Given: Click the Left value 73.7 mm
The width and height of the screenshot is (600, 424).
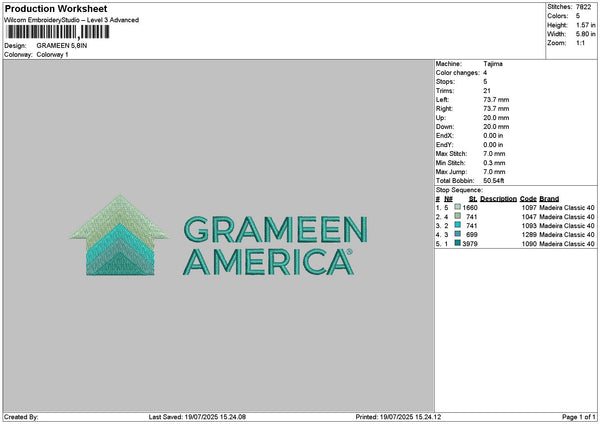Looking at the screenshot, I should click(496, 100).
